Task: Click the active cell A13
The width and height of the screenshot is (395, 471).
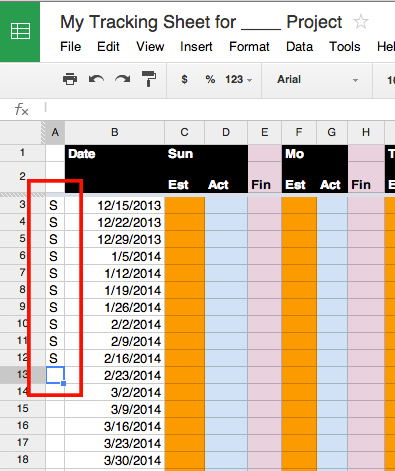Action: tap(55, 375)
